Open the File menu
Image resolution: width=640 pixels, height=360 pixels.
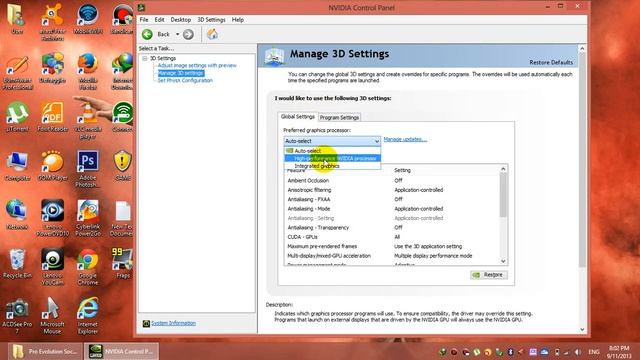144,20
